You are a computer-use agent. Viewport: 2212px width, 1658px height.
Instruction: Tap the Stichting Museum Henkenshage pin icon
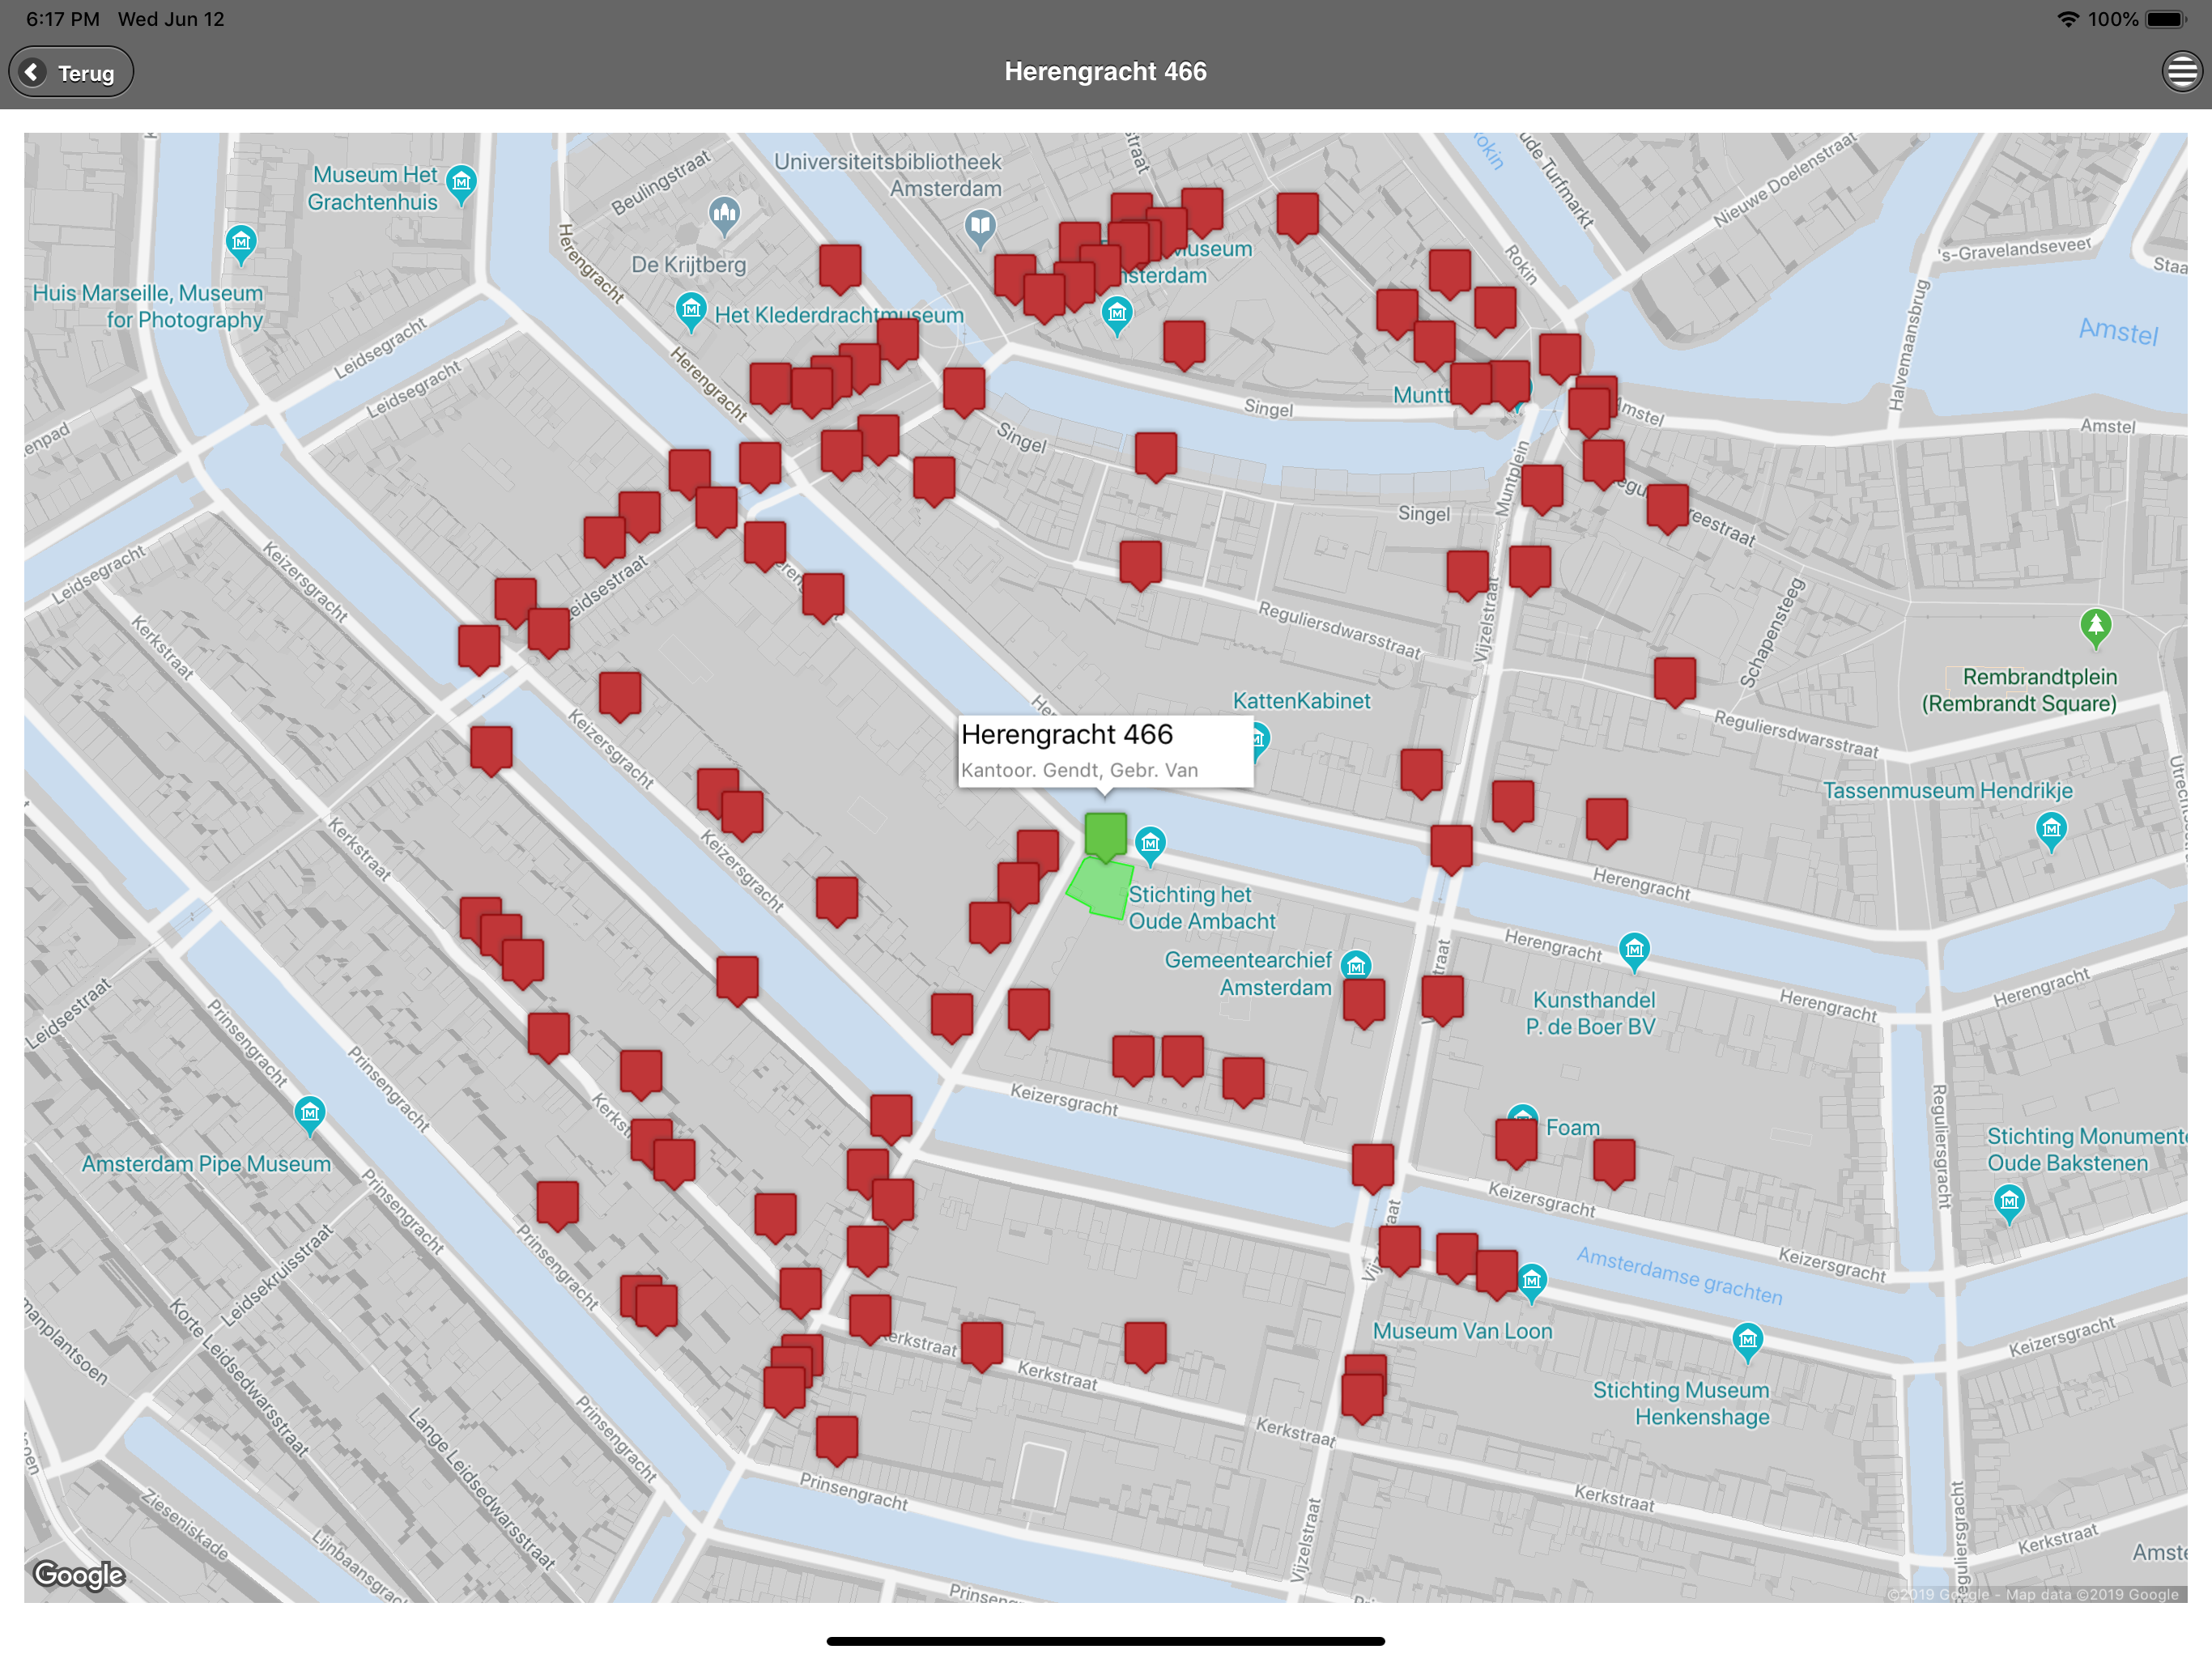pos(1747,1342)
